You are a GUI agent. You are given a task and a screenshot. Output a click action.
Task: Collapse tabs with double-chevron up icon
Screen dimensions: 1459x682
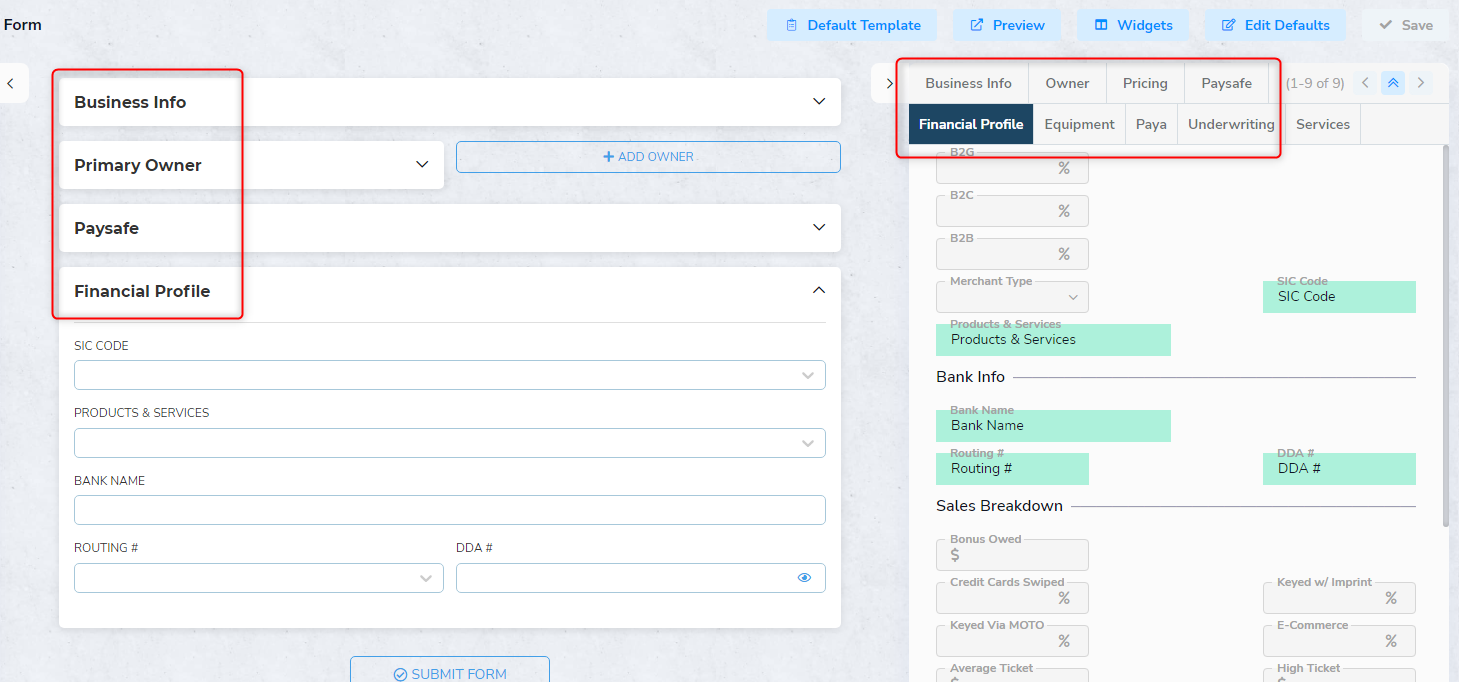(1393, 83)
